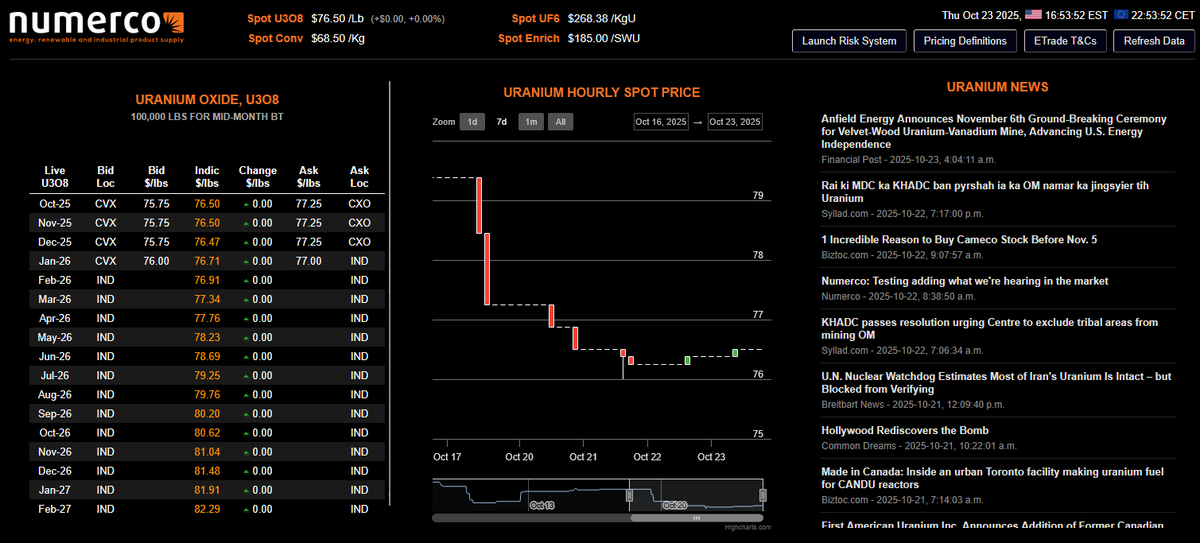Click the left handle of chart navigator
Image resolution: width=1200 pixels, height=543 pixels.
click(630, 495)
